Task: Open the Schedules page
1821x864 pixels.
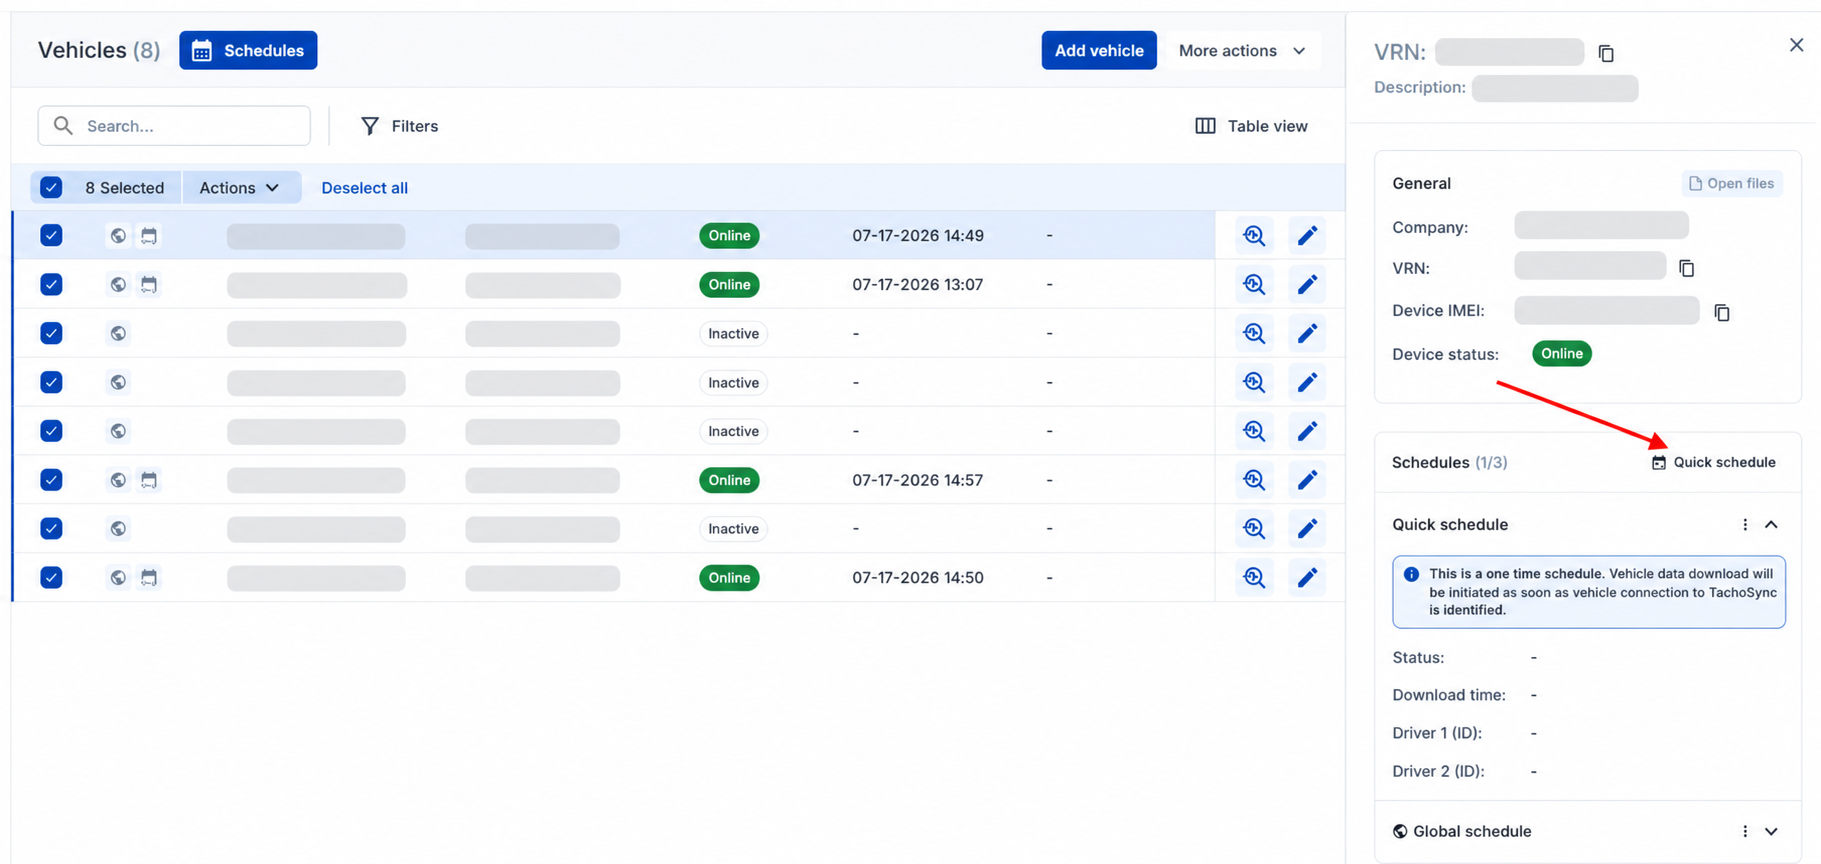Action: [x=248, y=51]
